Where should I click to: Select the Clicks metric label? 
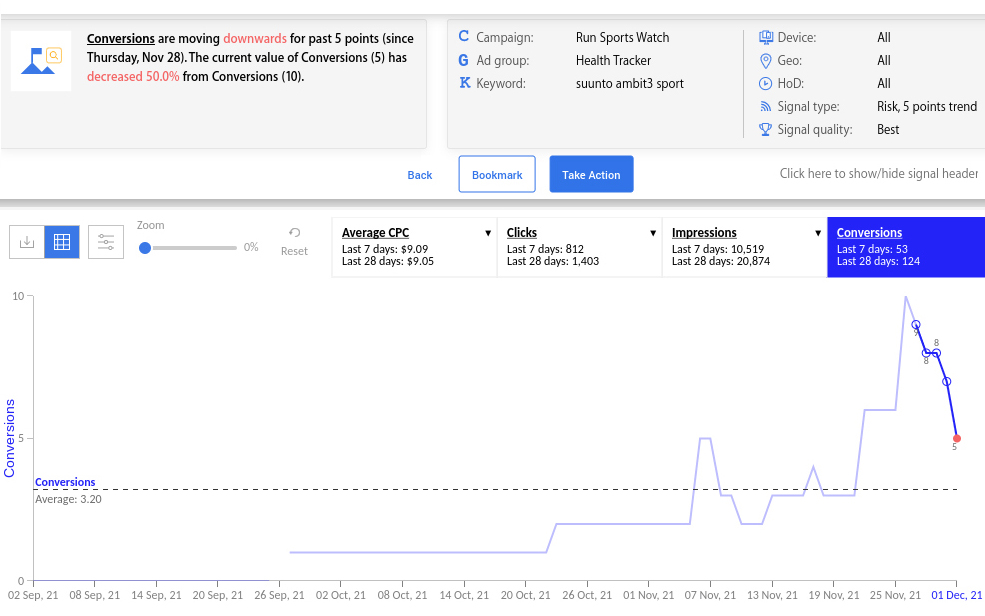pyautogui.click(x=522, y=233)
